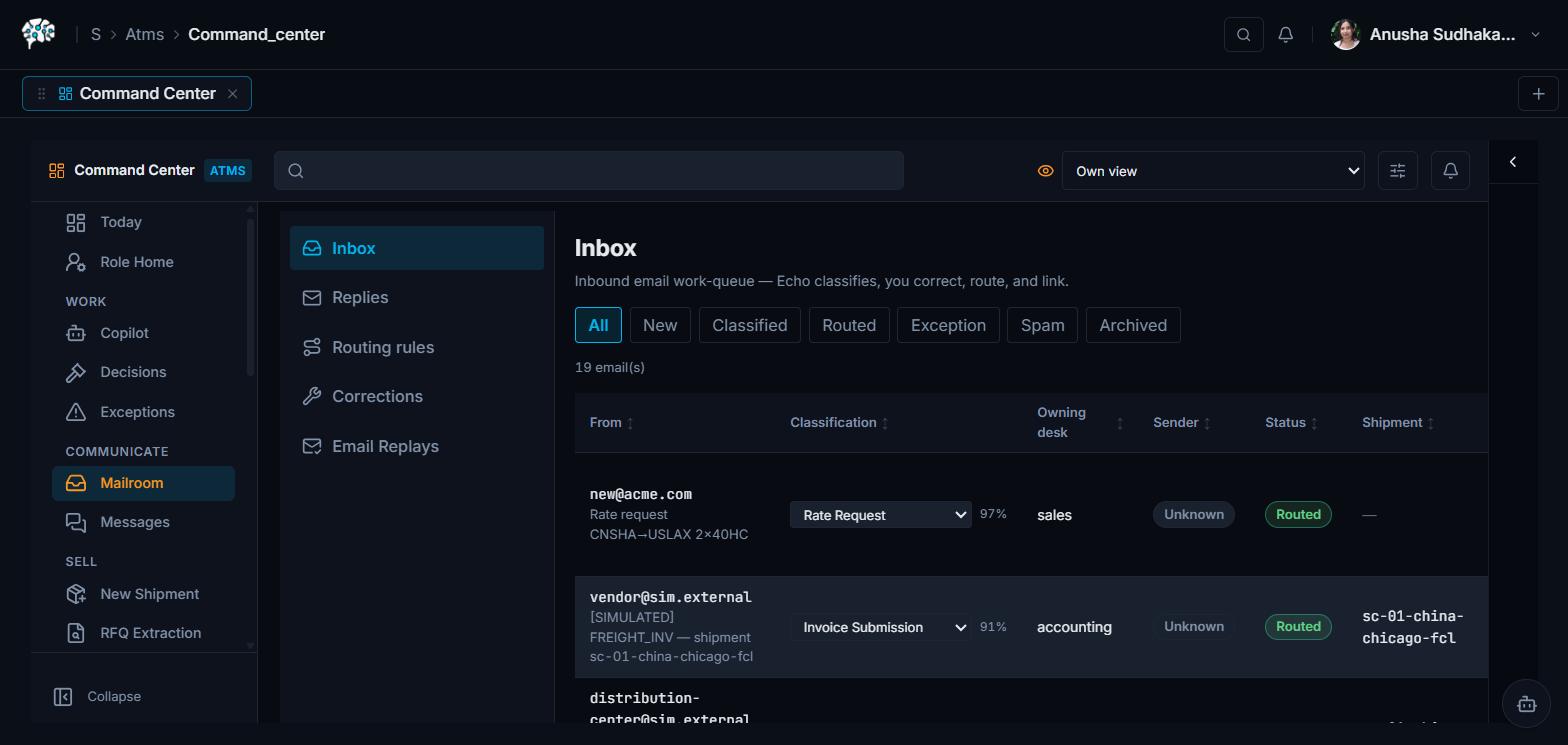Click Routed status for vendor@sim.external
1568x745 pixels.
pos(1298,626)
